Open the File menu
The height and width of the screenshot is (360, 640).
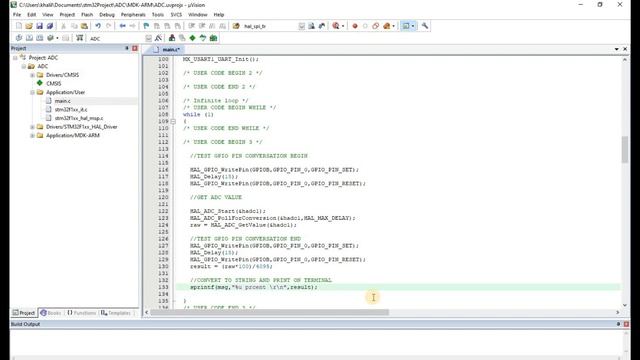(x=17, y=15)
